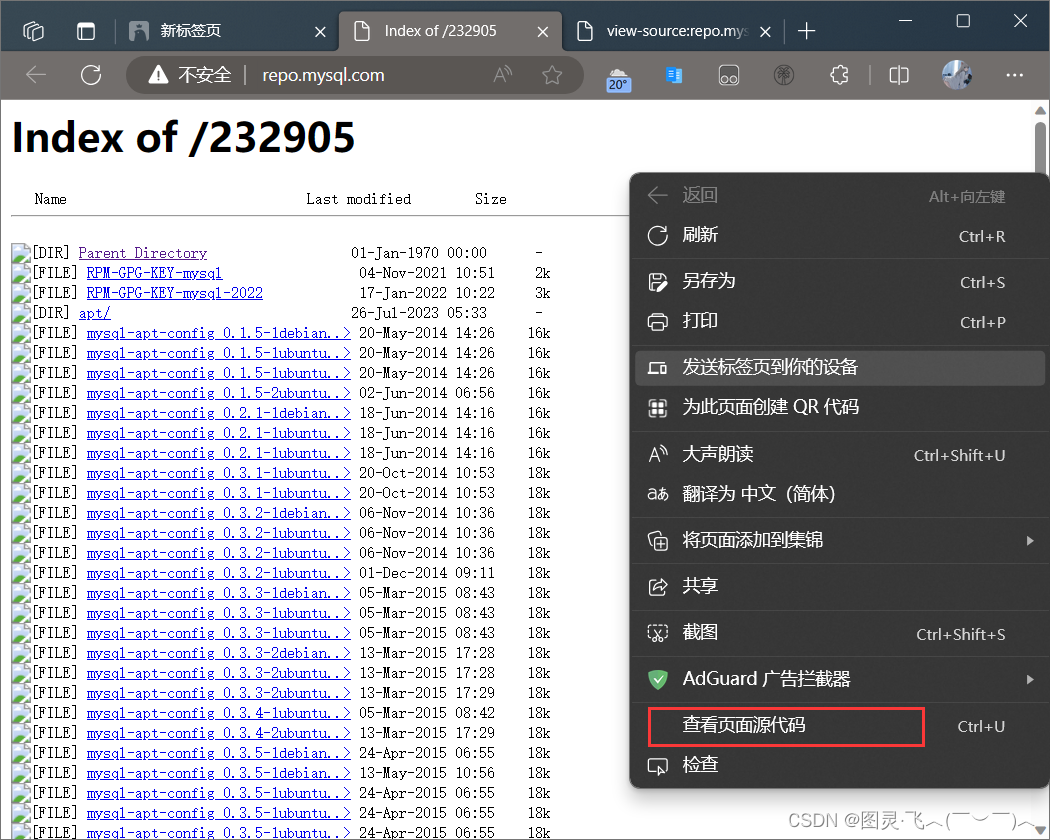Close the 新标签页 tab
Screen dimensions: 1050x840
(x=320, y=31)
